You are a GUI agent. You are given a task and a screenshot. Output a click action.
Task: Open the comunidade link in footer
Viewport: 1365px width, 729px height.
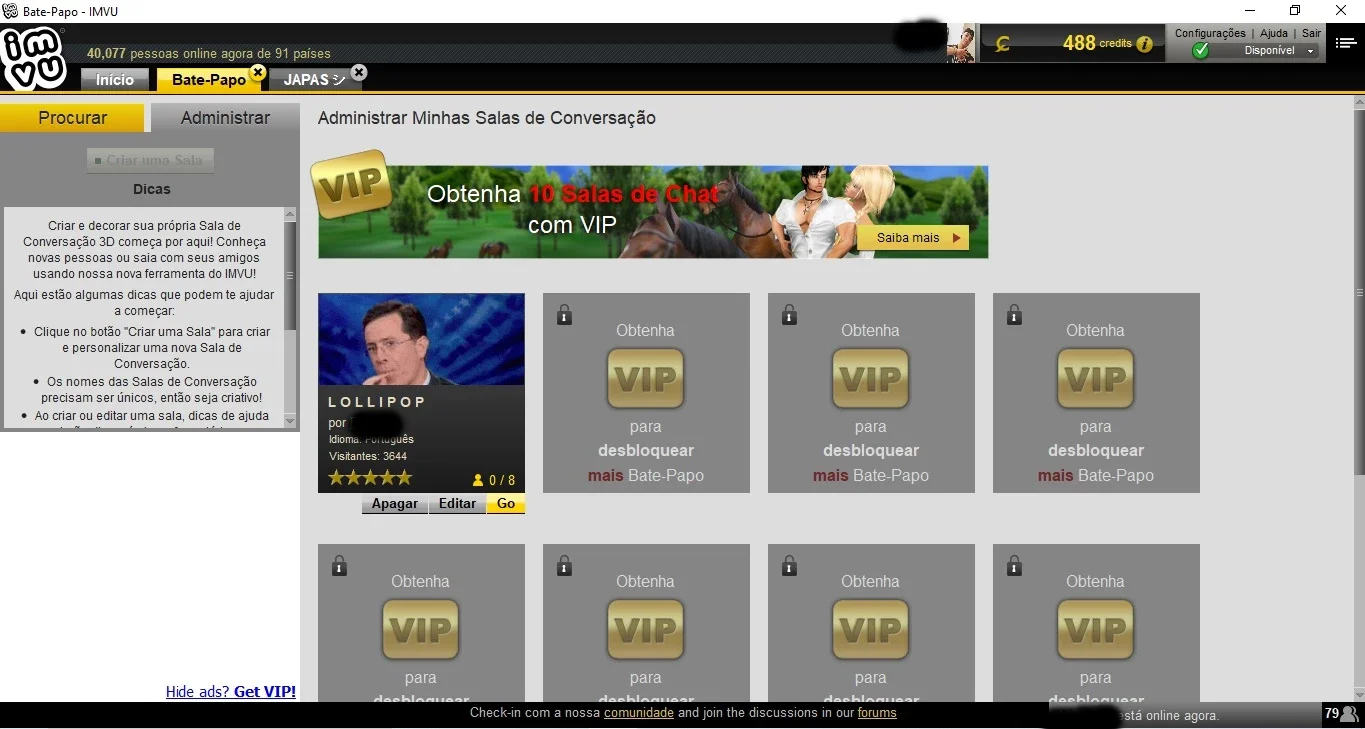coord(639,713)
